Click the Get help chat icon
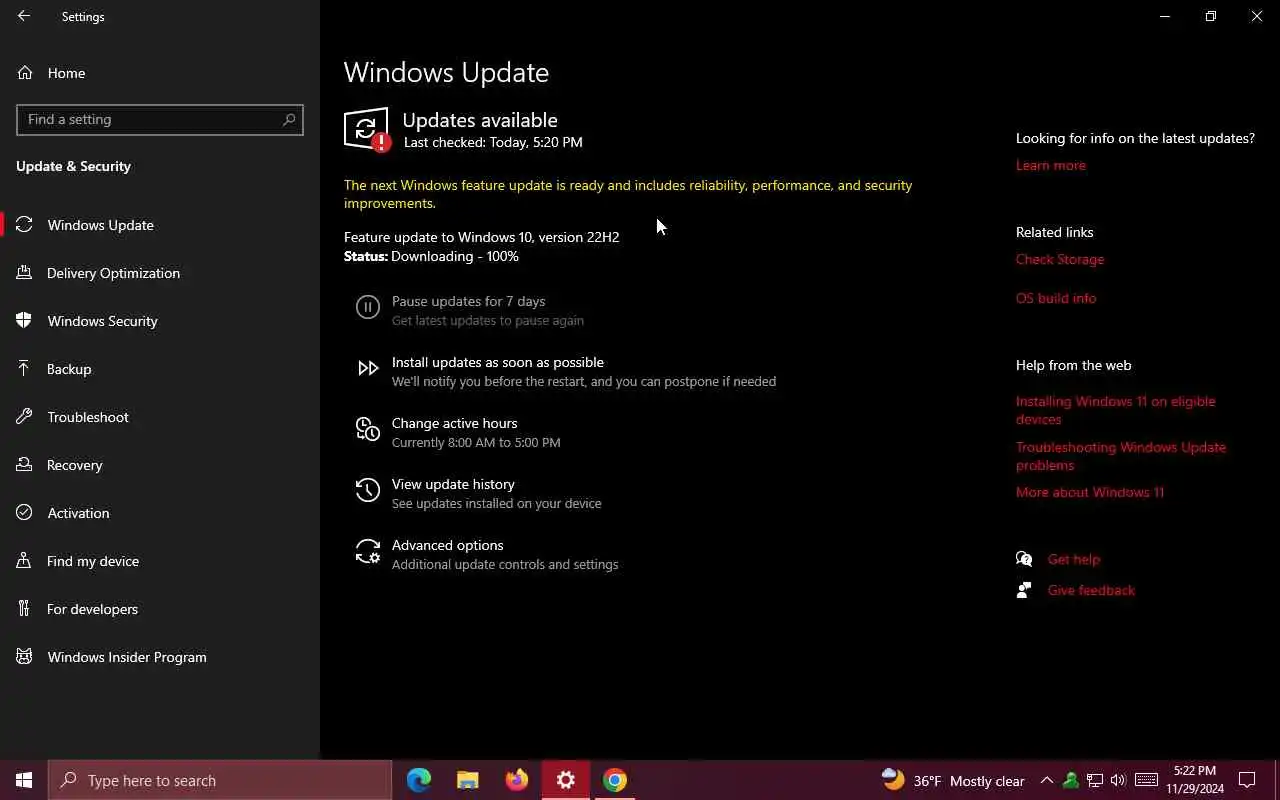 [1024, 559]
